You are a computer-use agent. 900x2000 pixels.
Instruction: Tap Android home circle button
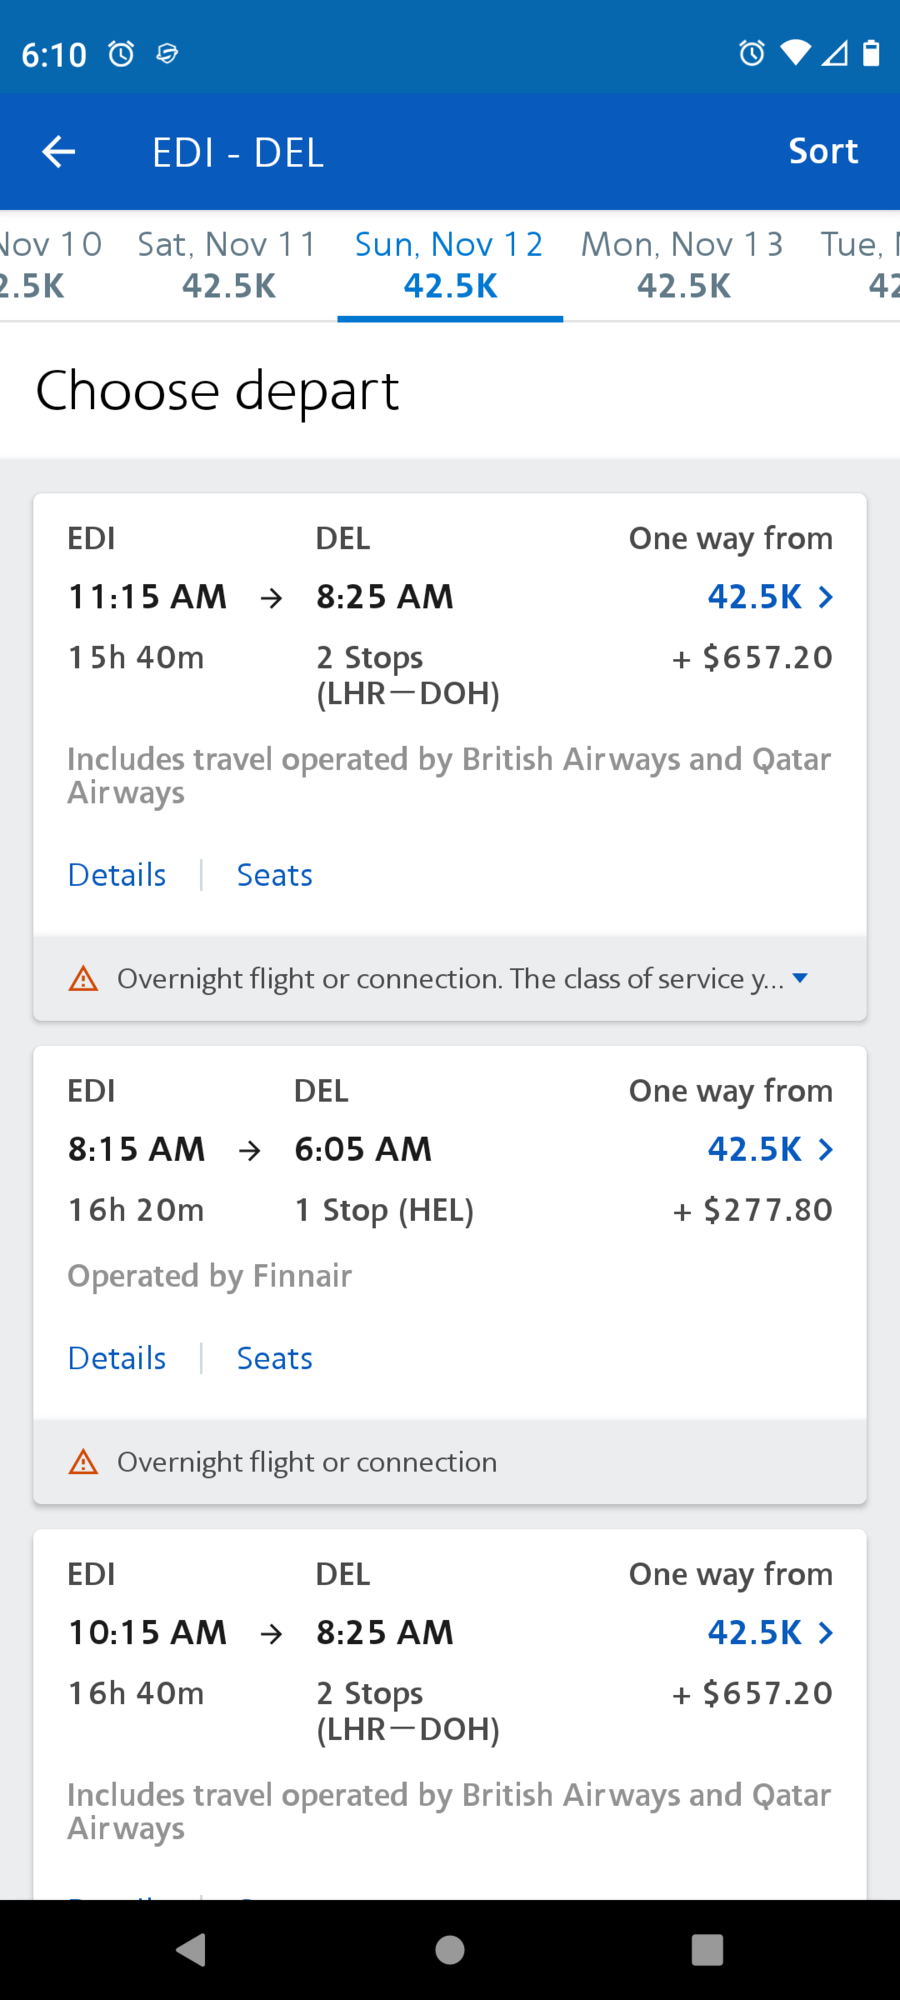[450, 1950]
